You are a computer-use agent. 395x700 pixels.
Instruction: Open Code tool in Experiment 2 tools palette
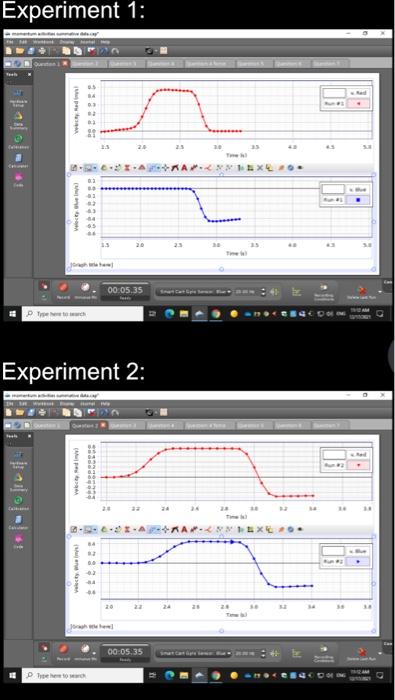pyautogui.click(x=18, y=541)
